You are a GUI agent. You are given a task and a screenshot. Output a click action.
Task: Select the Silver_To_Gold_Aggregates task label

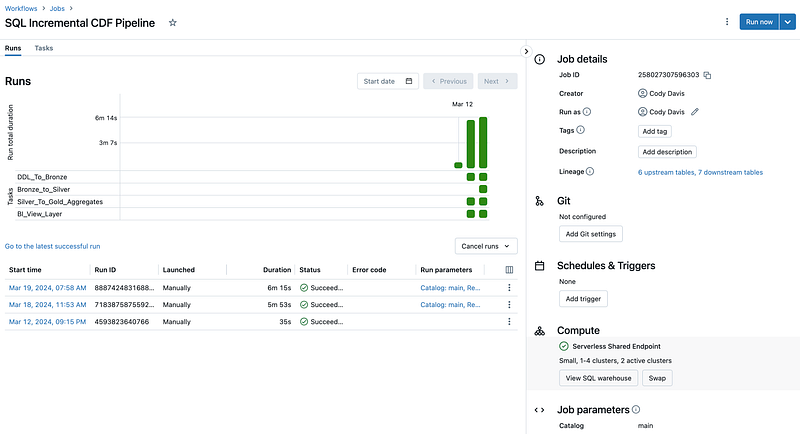(60, 201)
